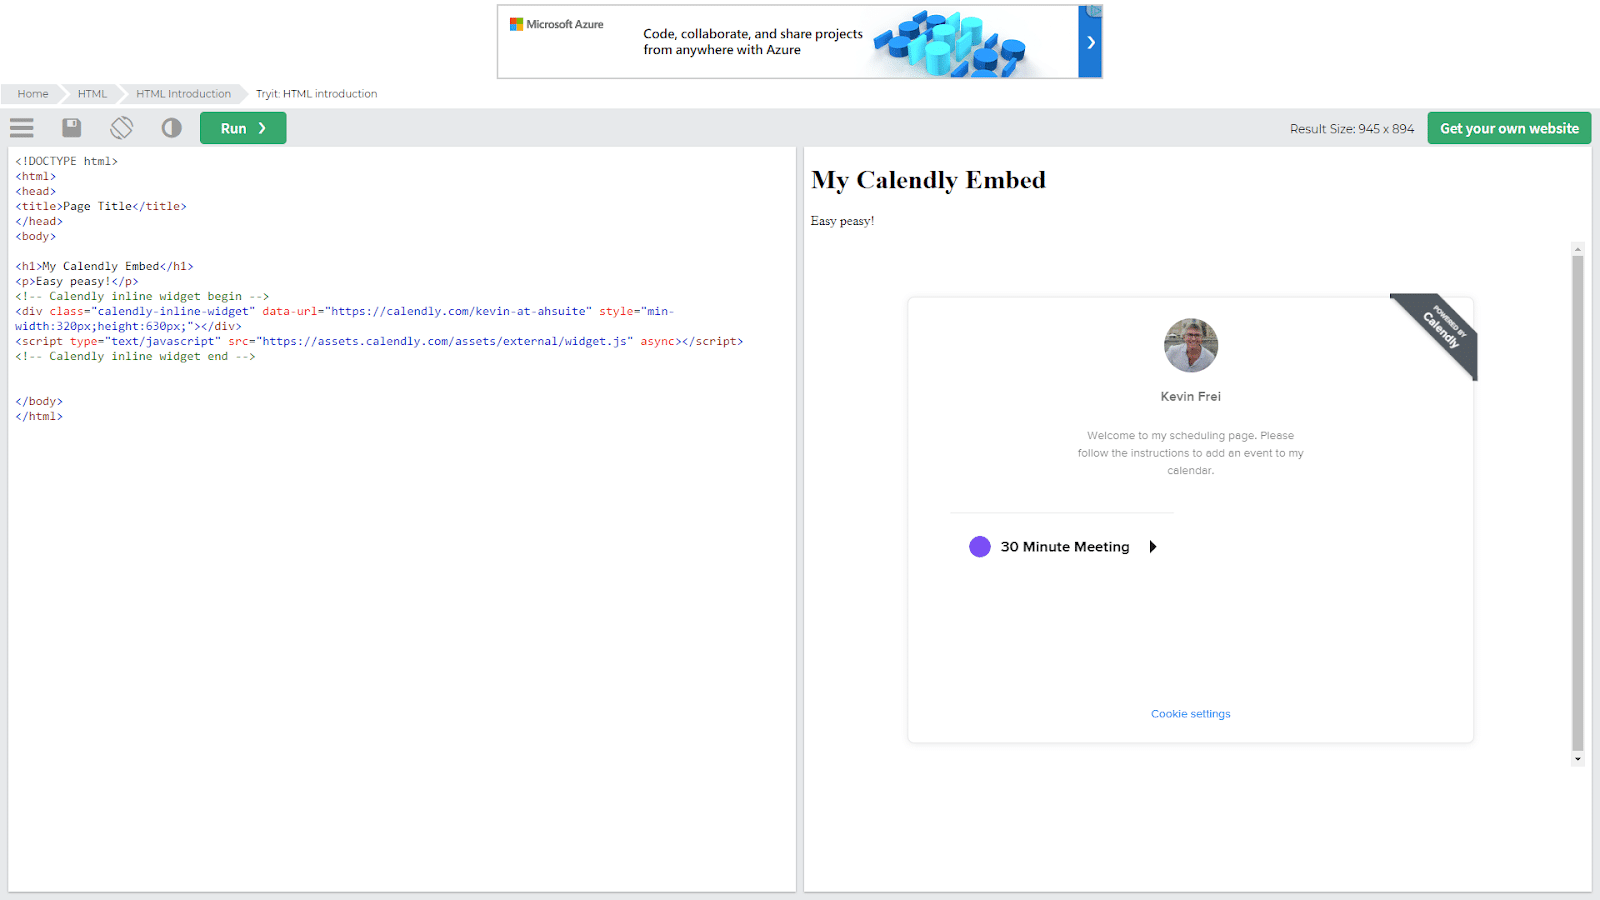Click Get your own website button
This screenshot has width=1600, height=900.
click(x=1509, y=128)
